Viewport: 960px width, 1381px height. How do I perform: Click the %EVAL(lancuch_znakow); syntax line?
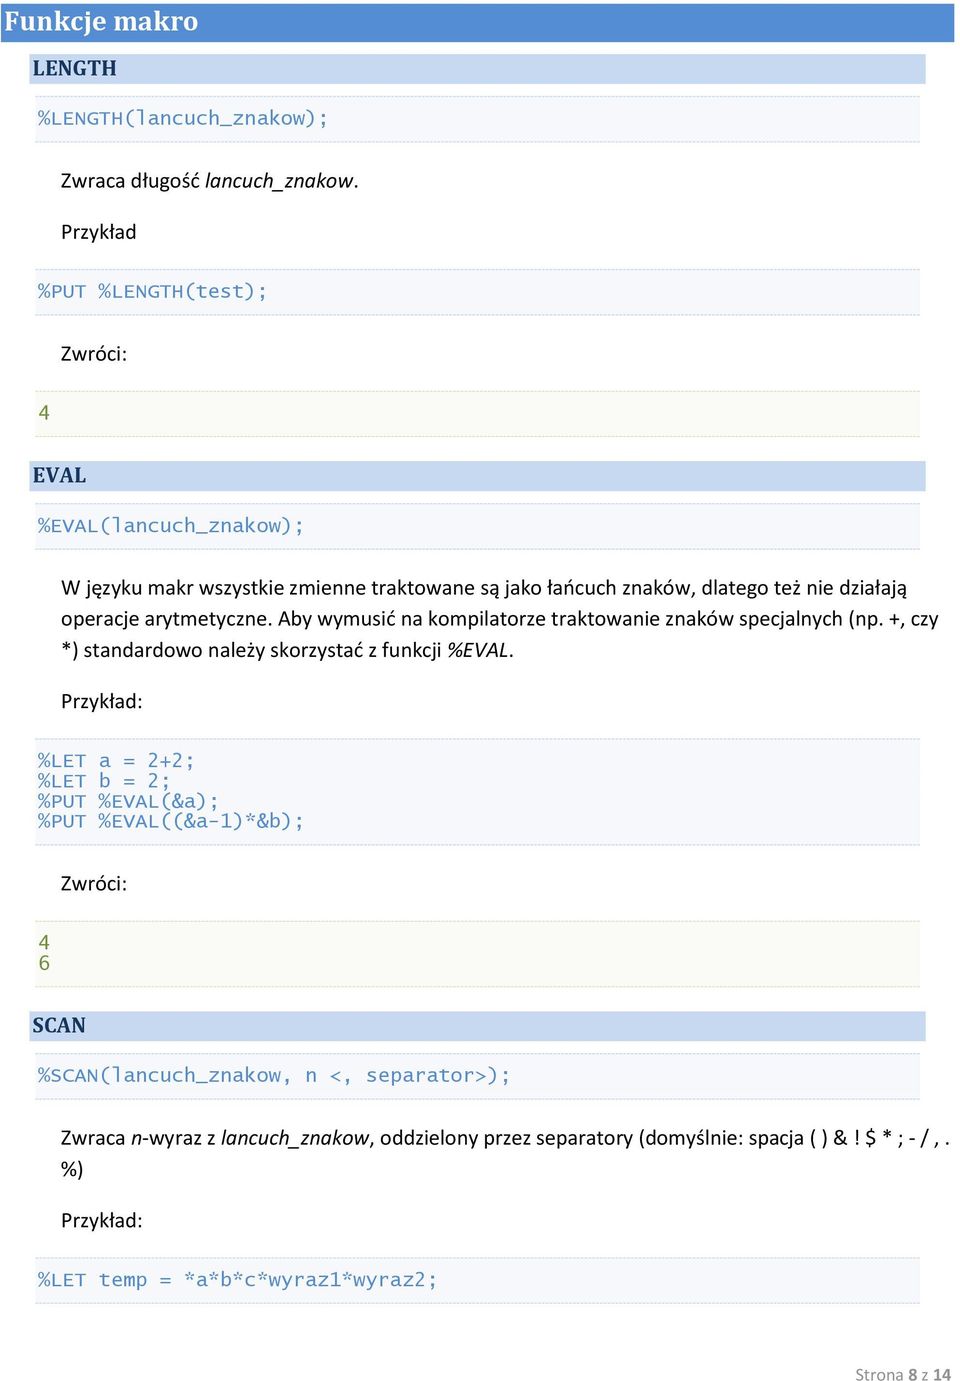click(170, 525)
